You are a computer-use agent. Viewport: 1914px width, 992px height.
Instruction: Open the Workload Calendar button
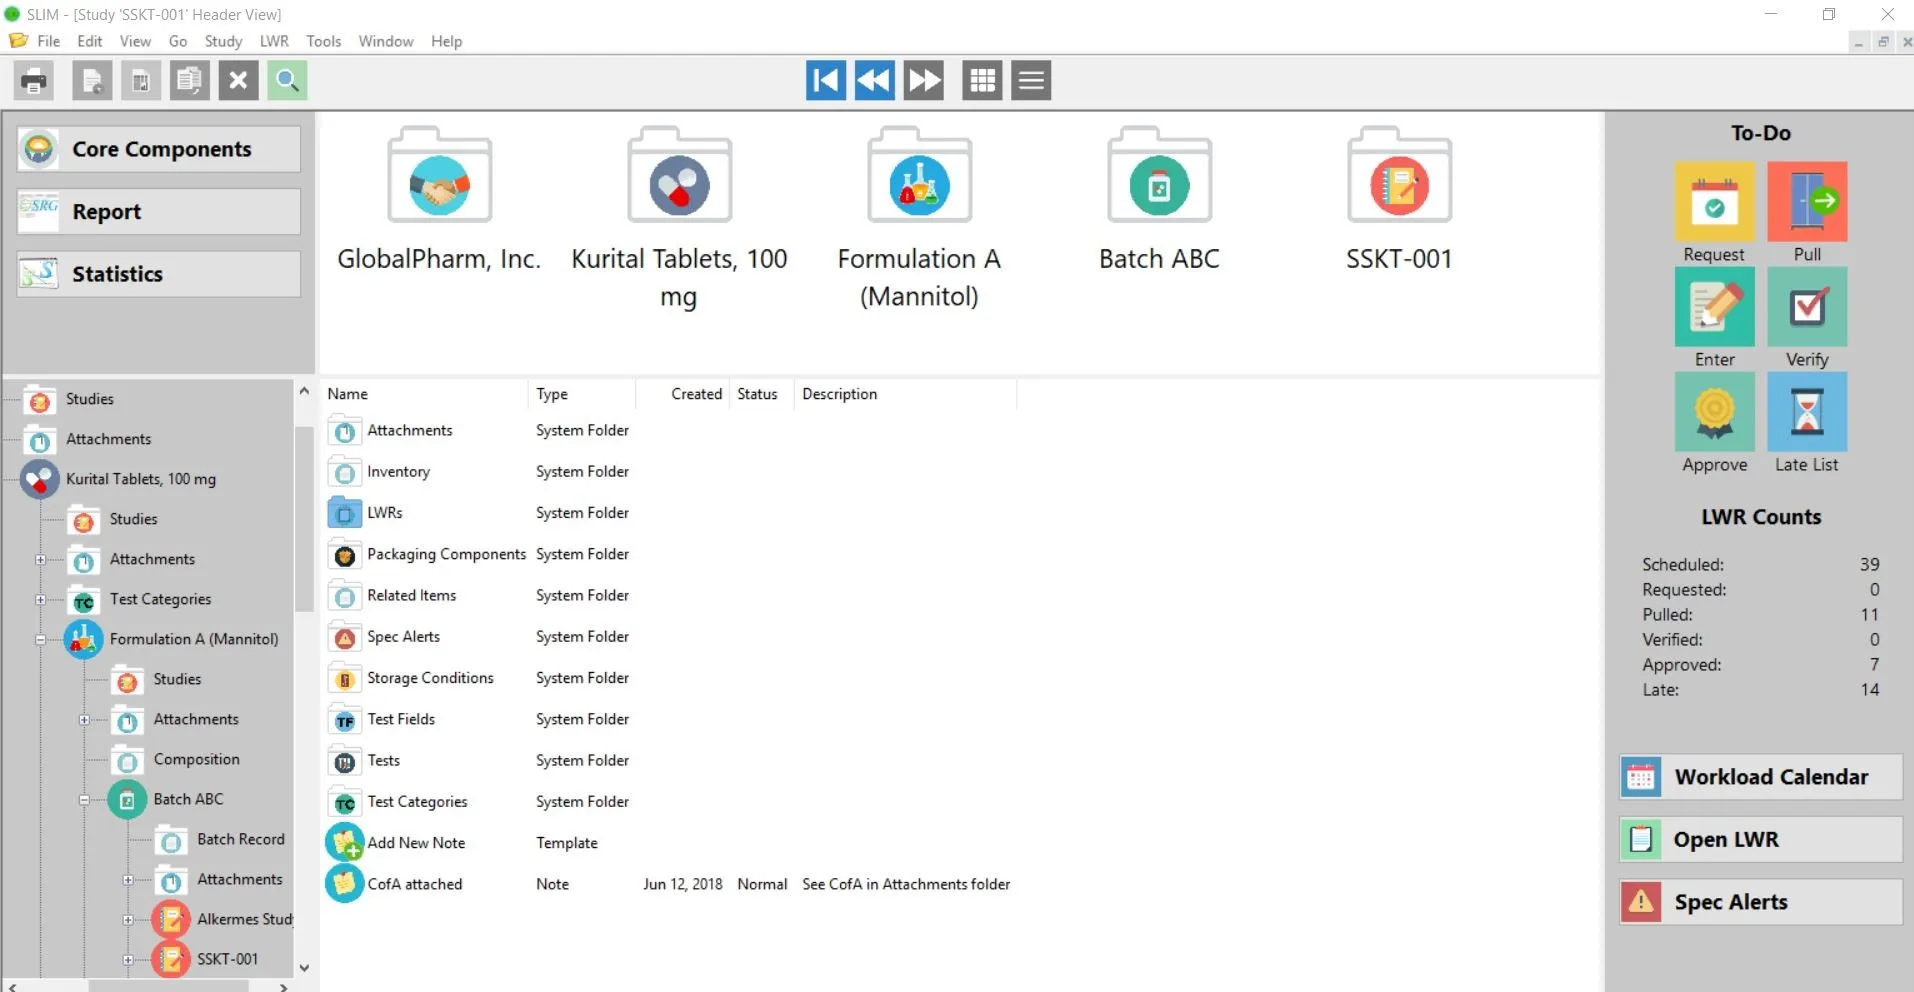(1760, 777)
